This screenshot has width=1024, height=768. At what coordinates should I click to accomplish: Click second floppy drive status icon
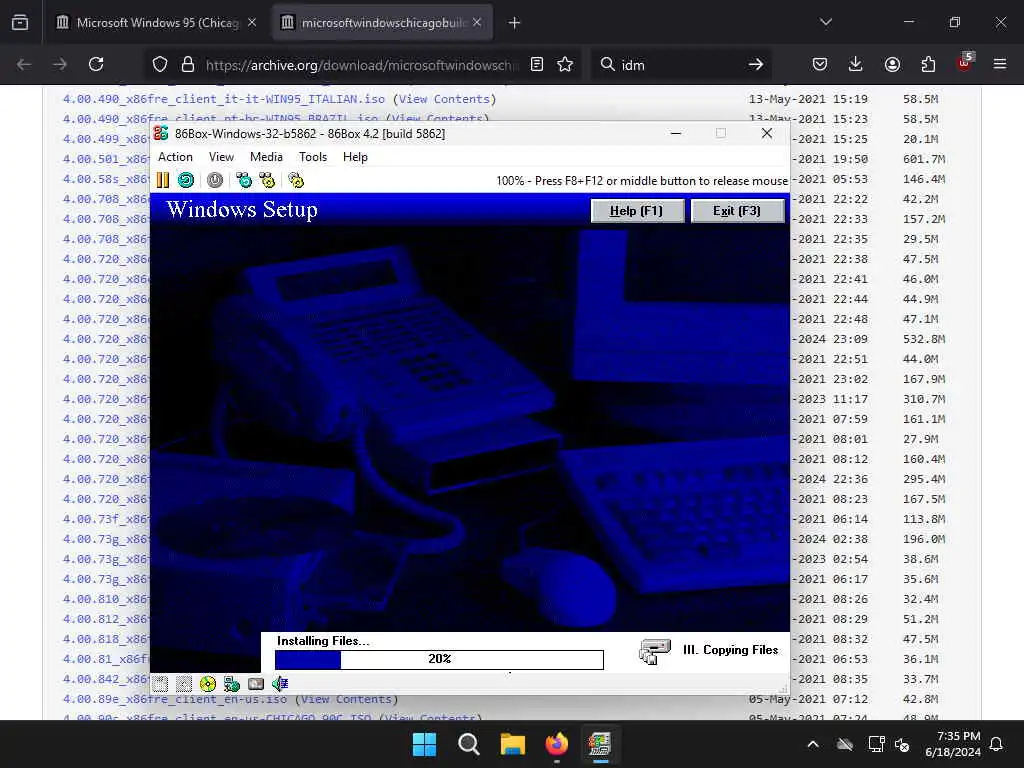click(184, 684)
